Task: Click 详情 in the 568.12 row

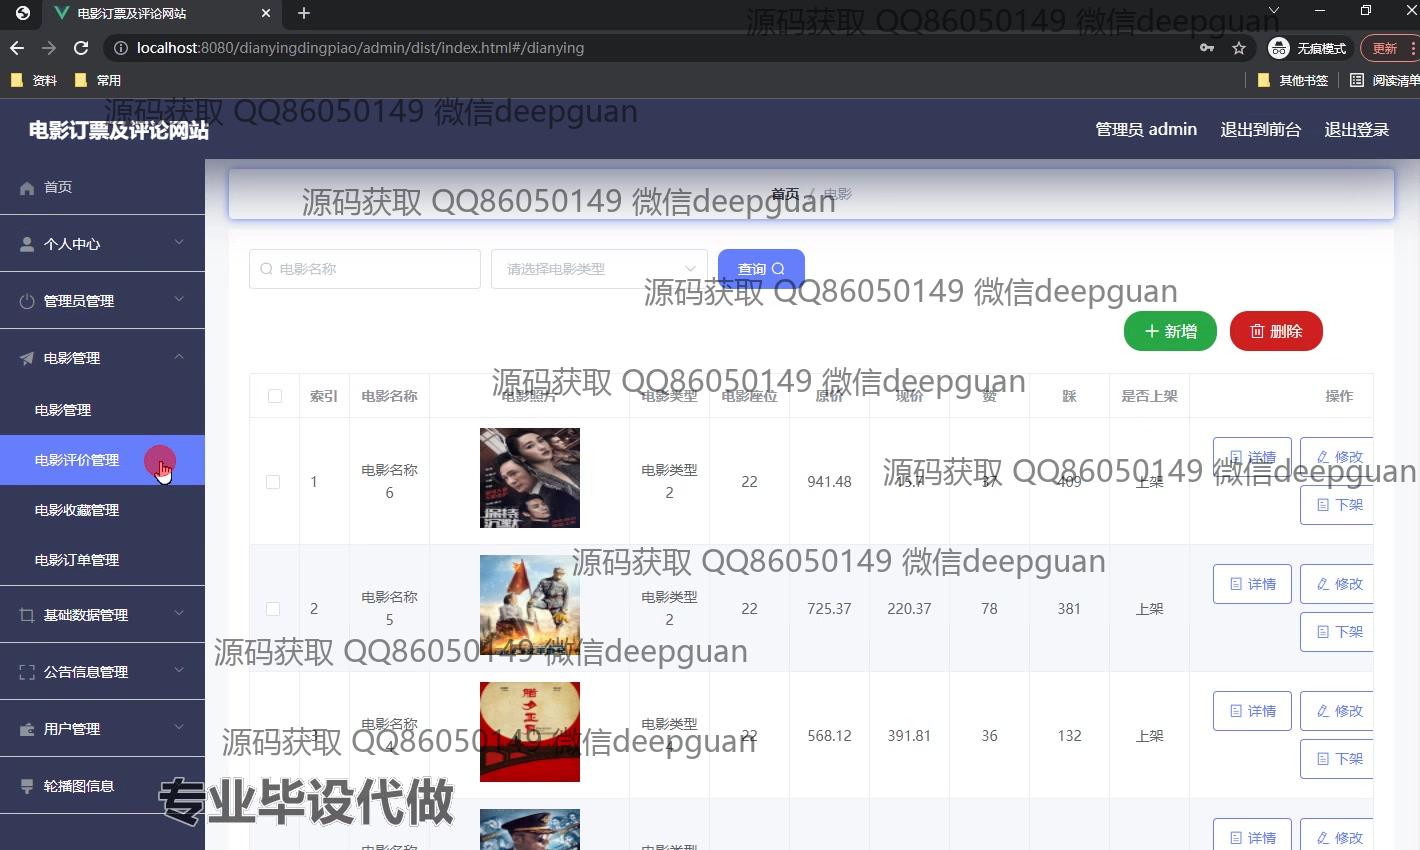Action: click(1252, 711)
